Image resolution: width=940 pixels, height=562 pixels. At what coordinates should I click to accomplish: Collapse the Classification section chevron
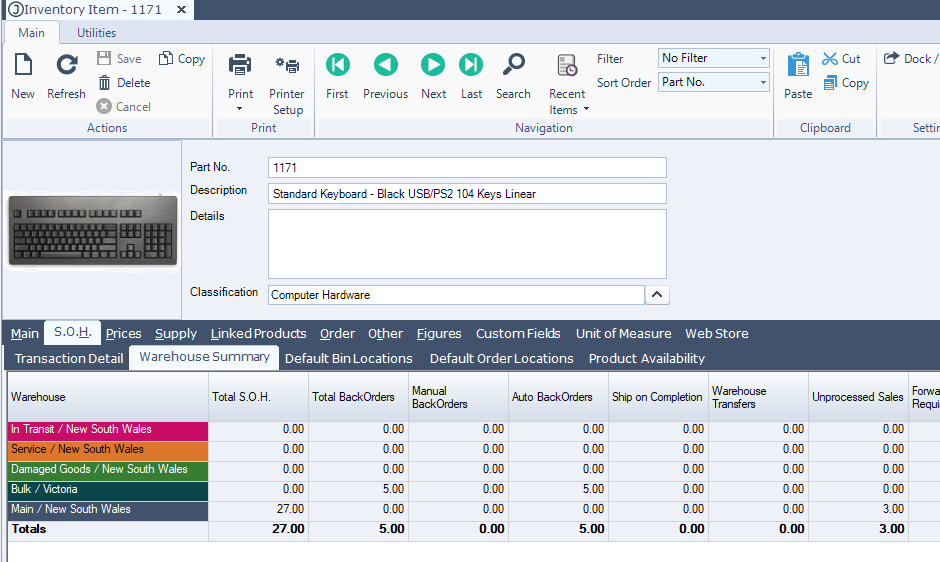(657, 295)
